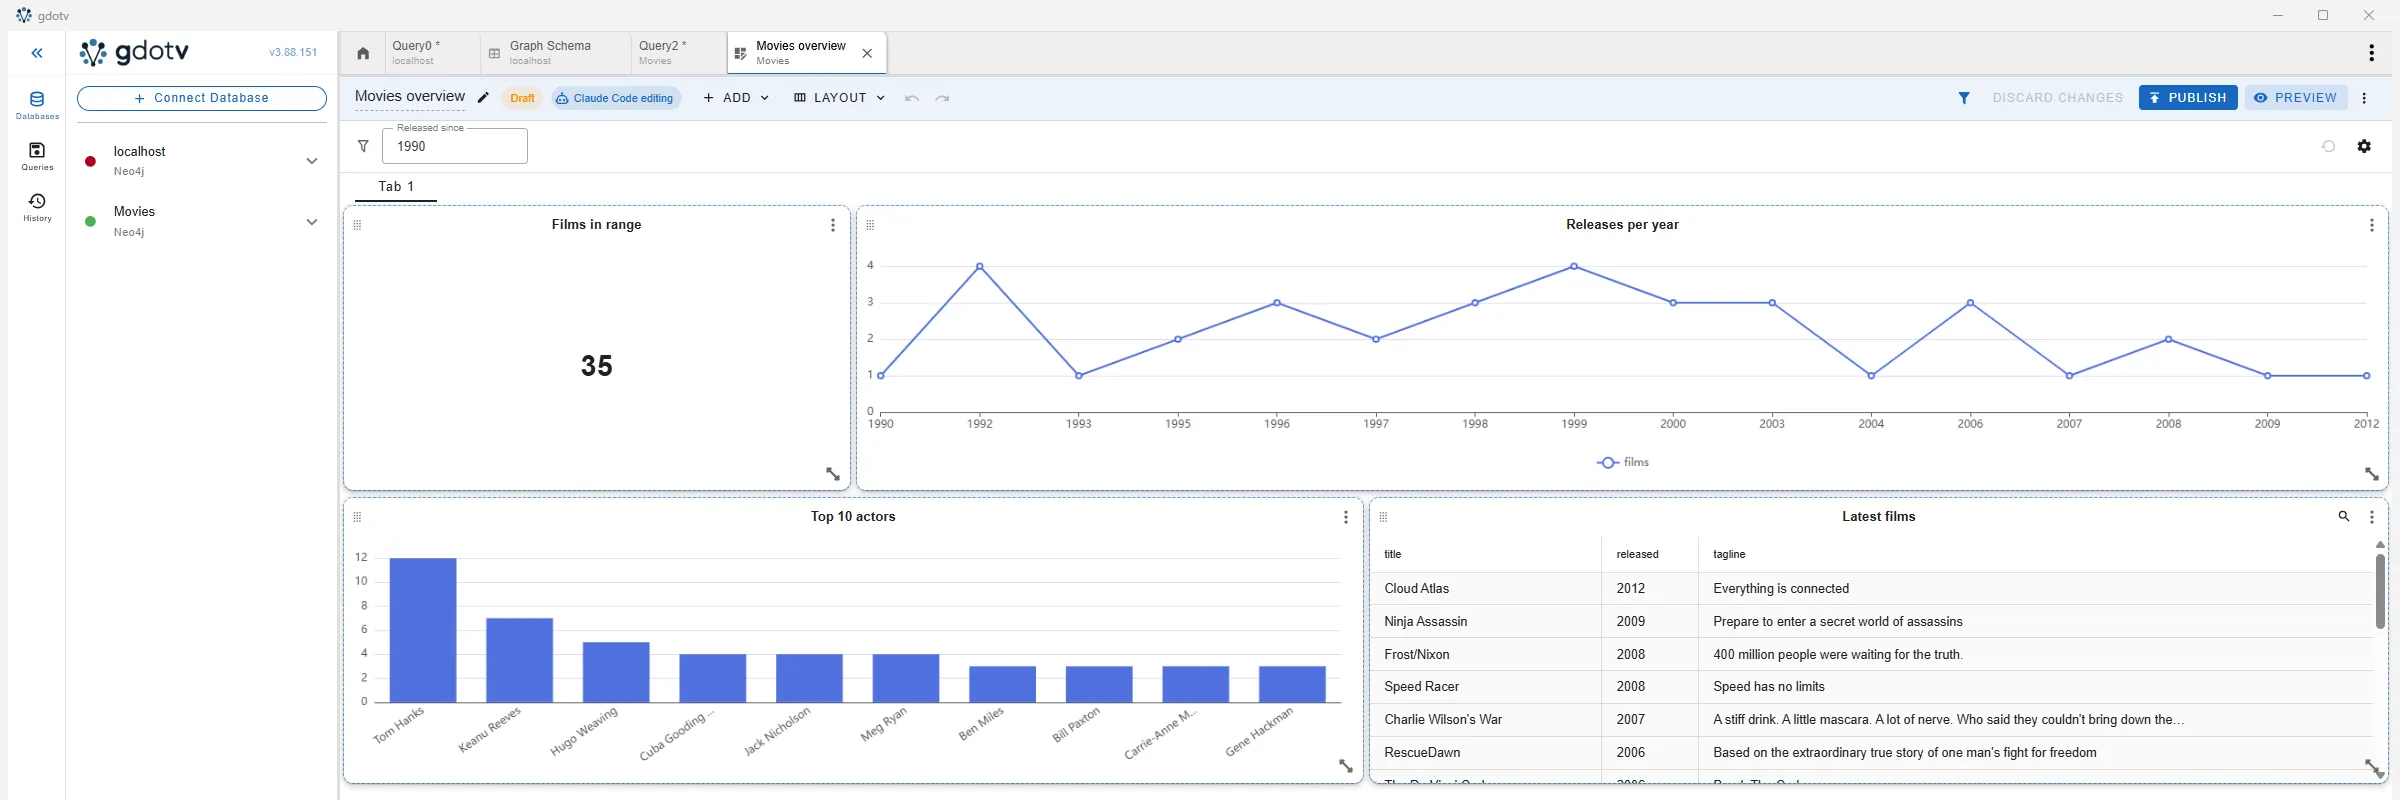Redo the dashboard change
The width and height of the screenshot is (2400, 800).
coord(942,98)
